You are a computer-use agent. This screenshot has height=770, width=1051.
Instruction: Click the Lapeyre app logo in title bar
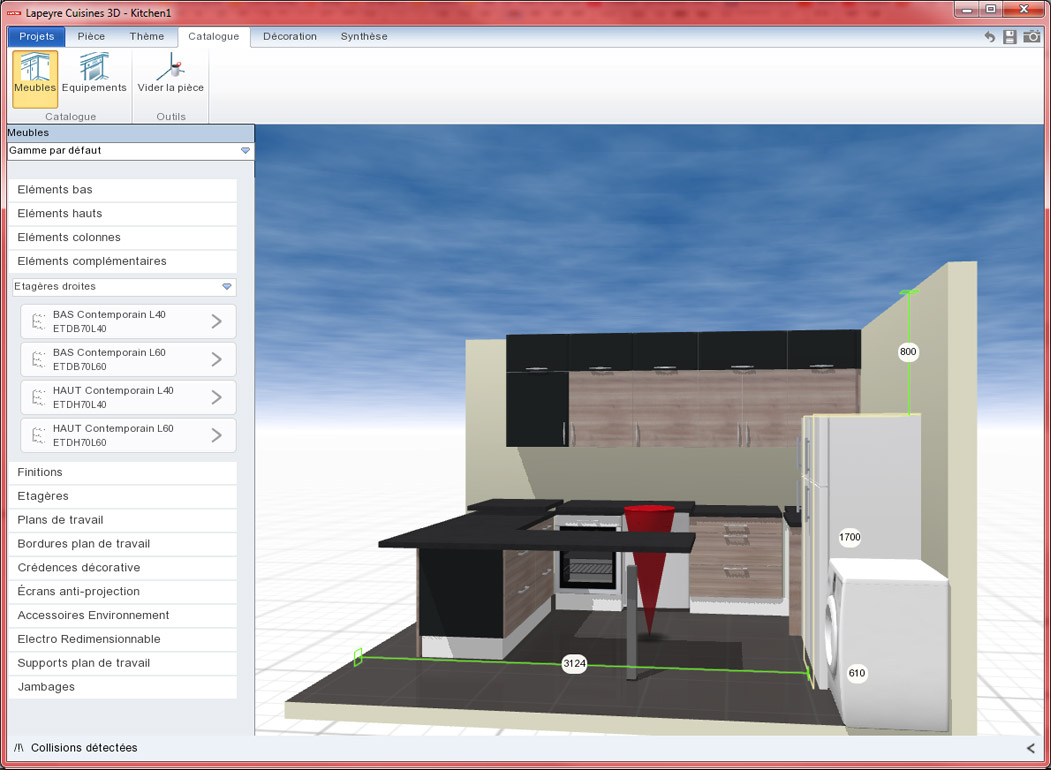click(x=14, y=13)
